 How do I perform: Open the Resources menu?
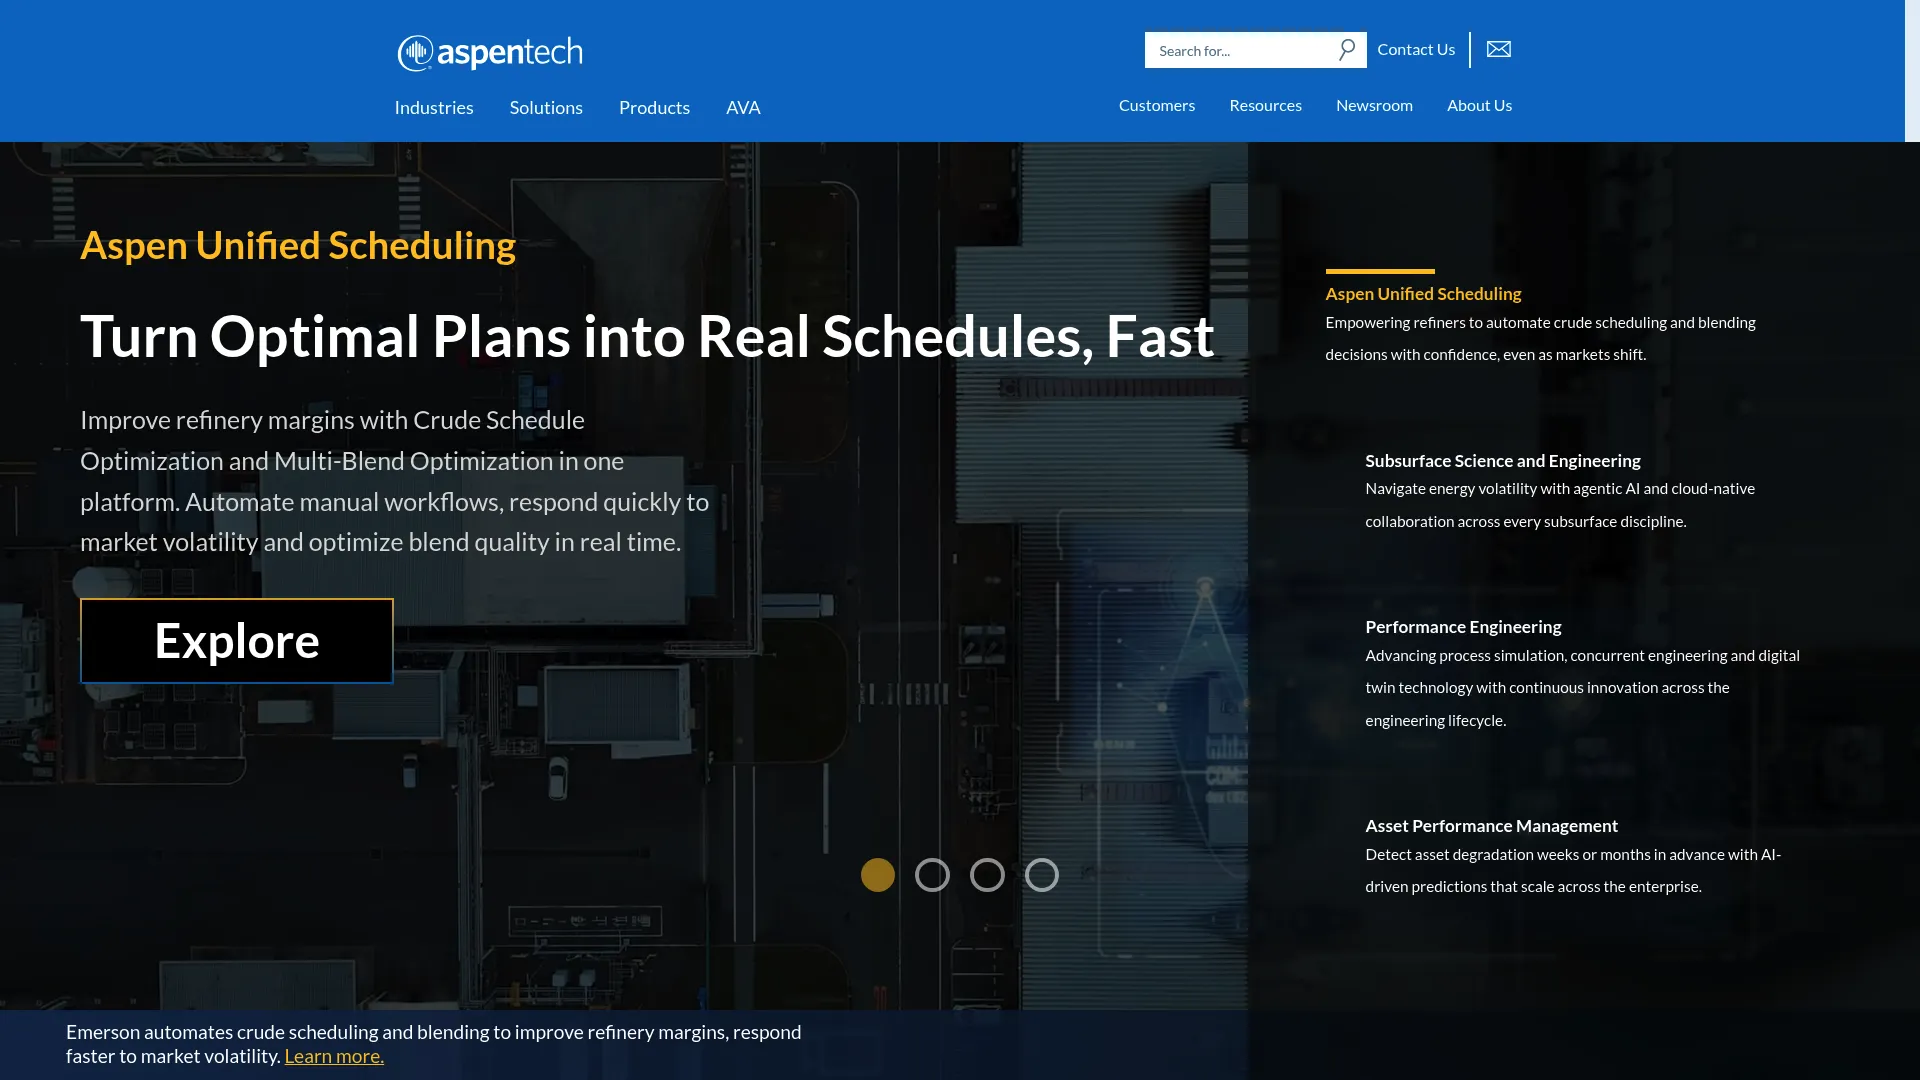coord(1265,105)
